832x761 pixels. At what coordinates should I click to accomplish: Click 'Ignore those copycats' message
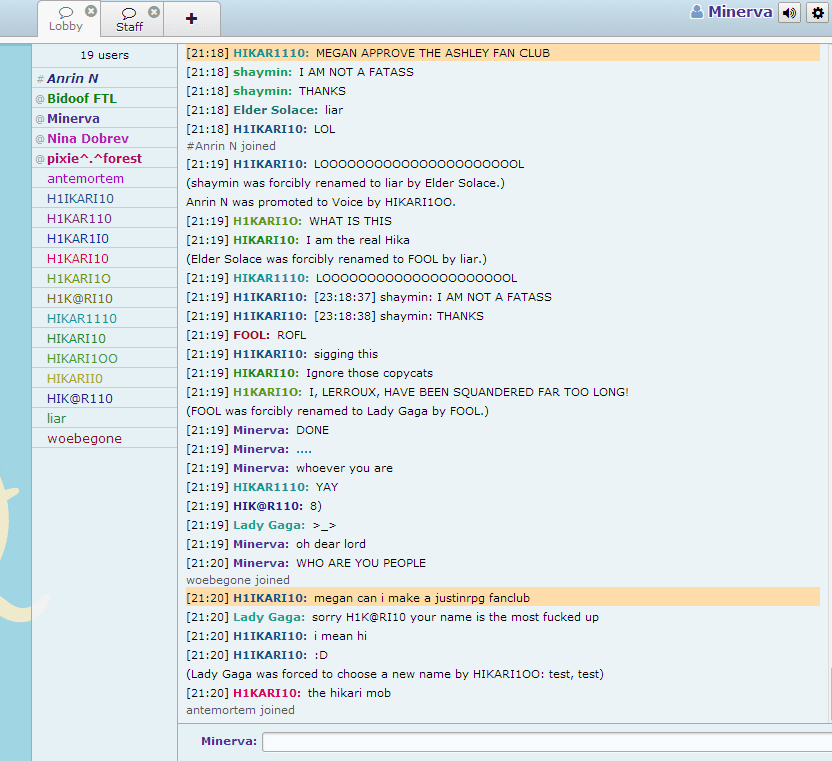(369, 374)
